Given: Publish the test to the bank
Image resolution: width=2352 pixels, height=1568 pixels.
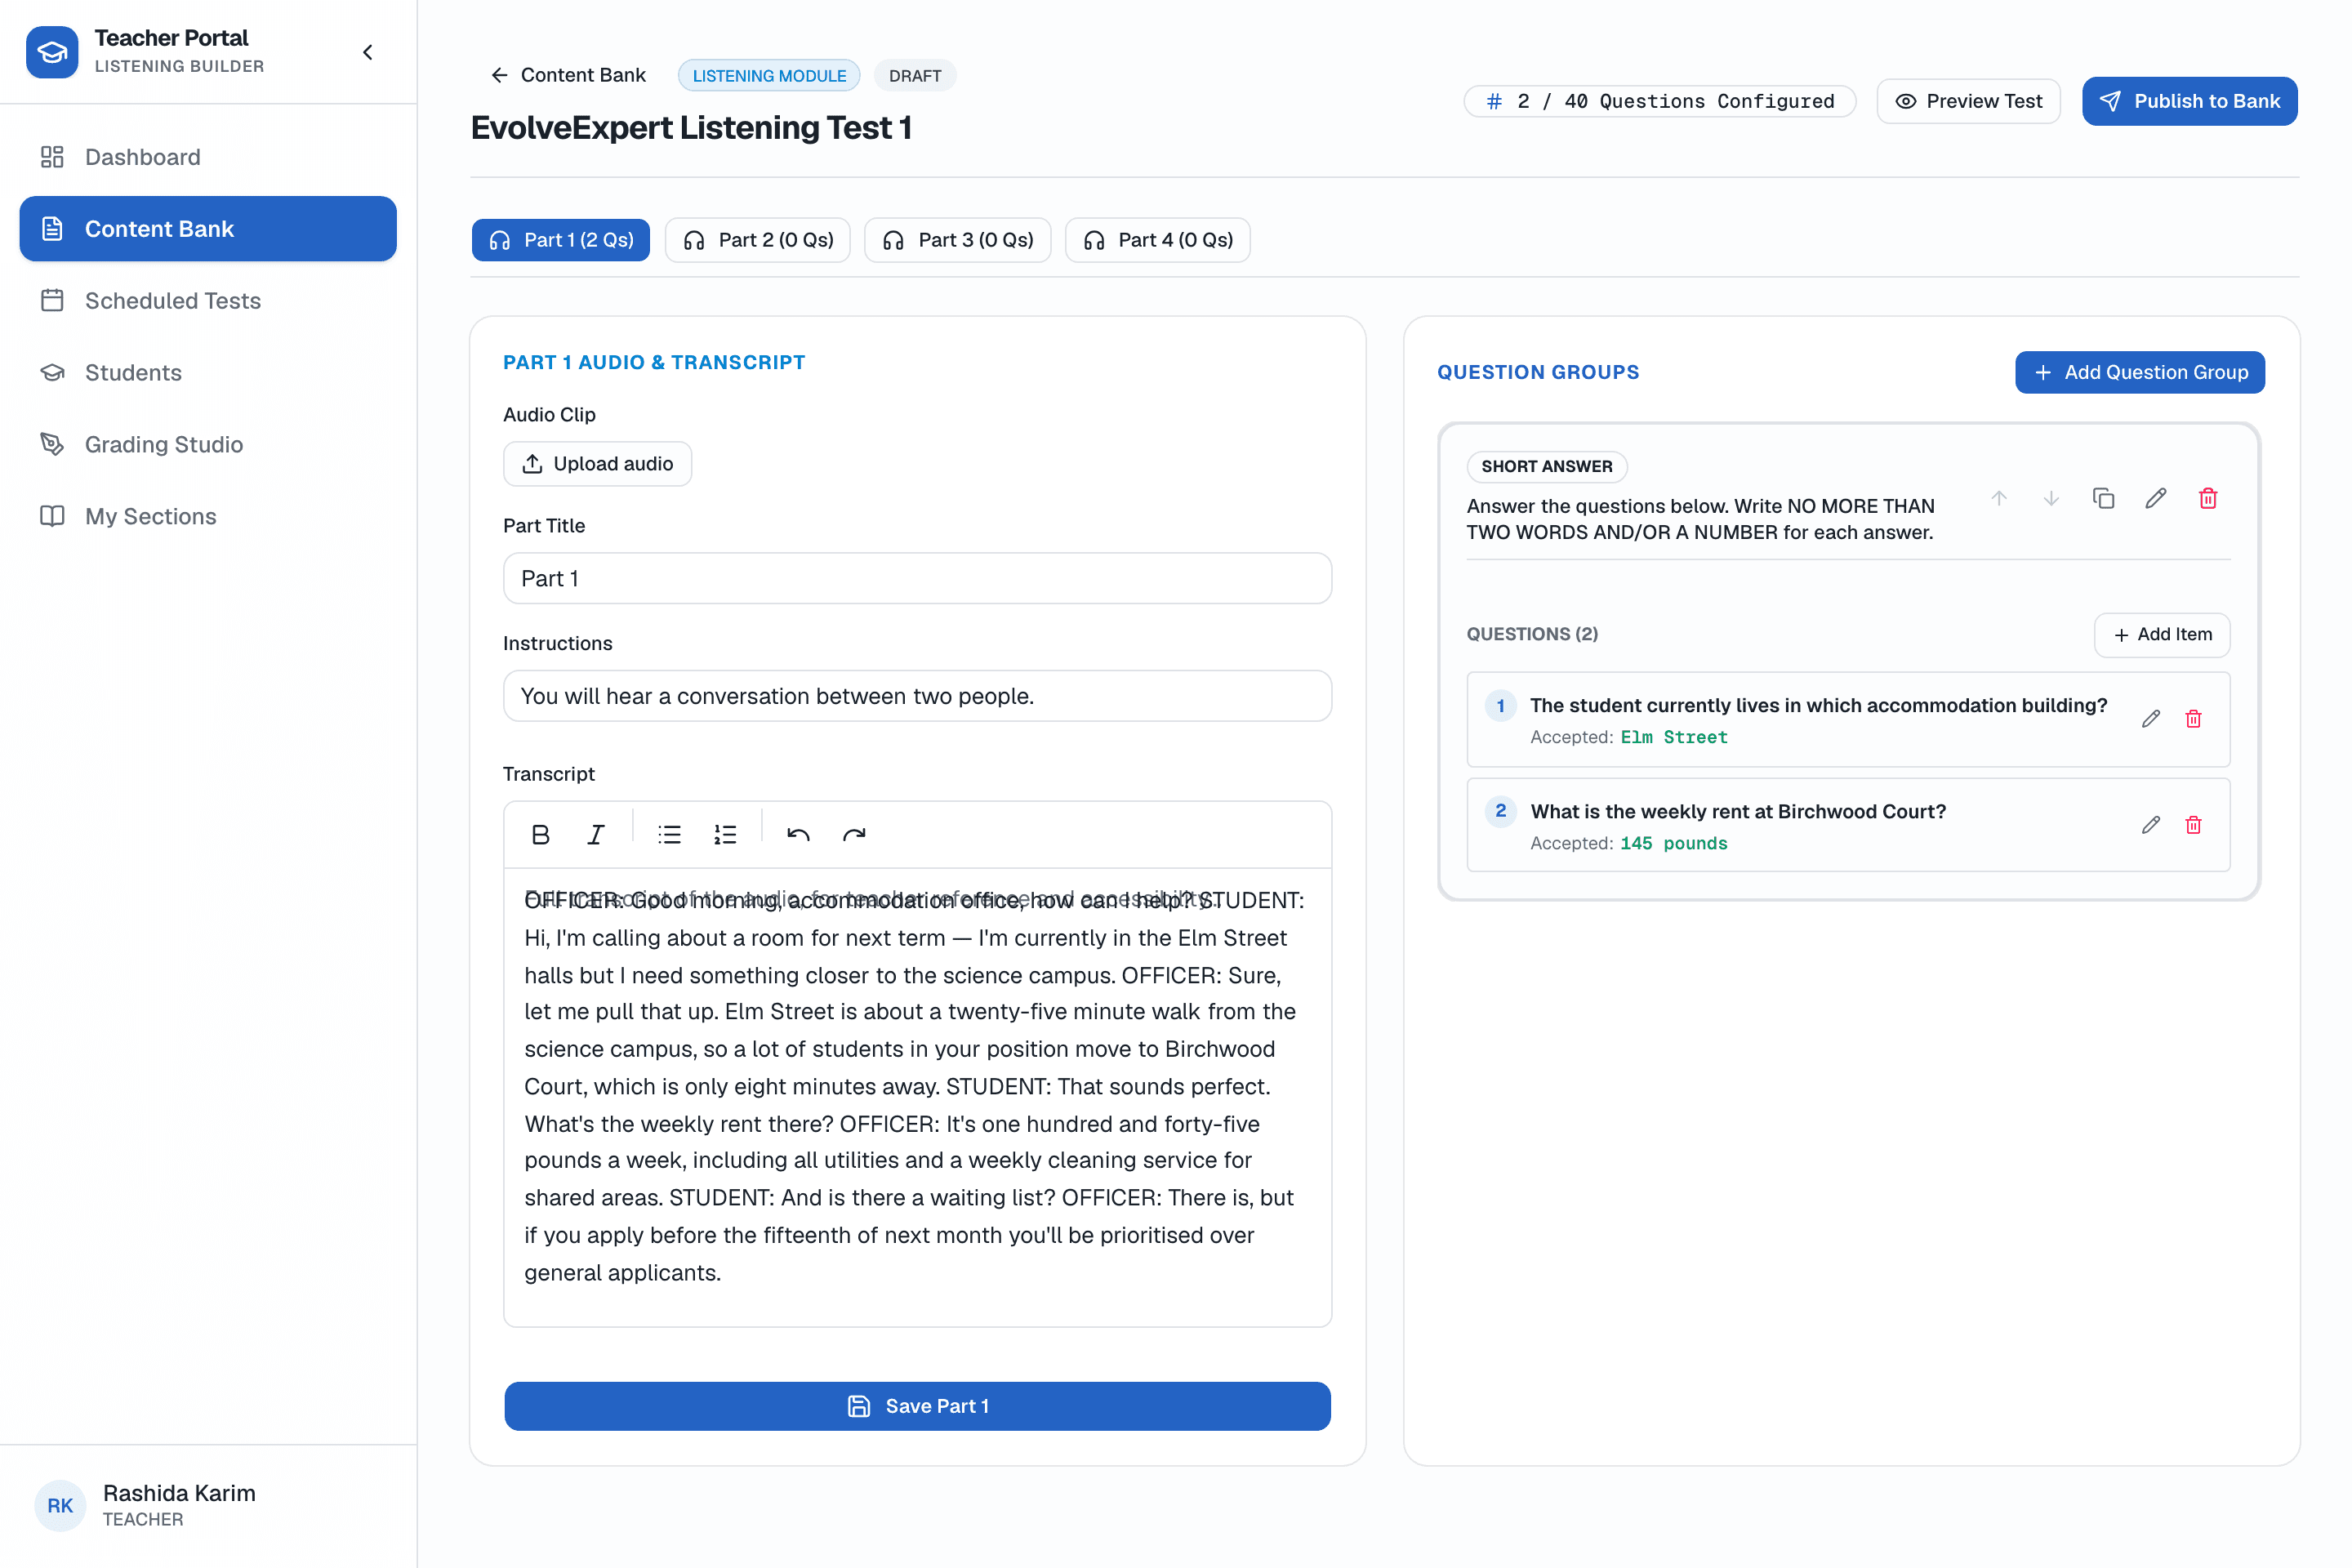Looking at the screenshot, I should tap(2189, 101).
